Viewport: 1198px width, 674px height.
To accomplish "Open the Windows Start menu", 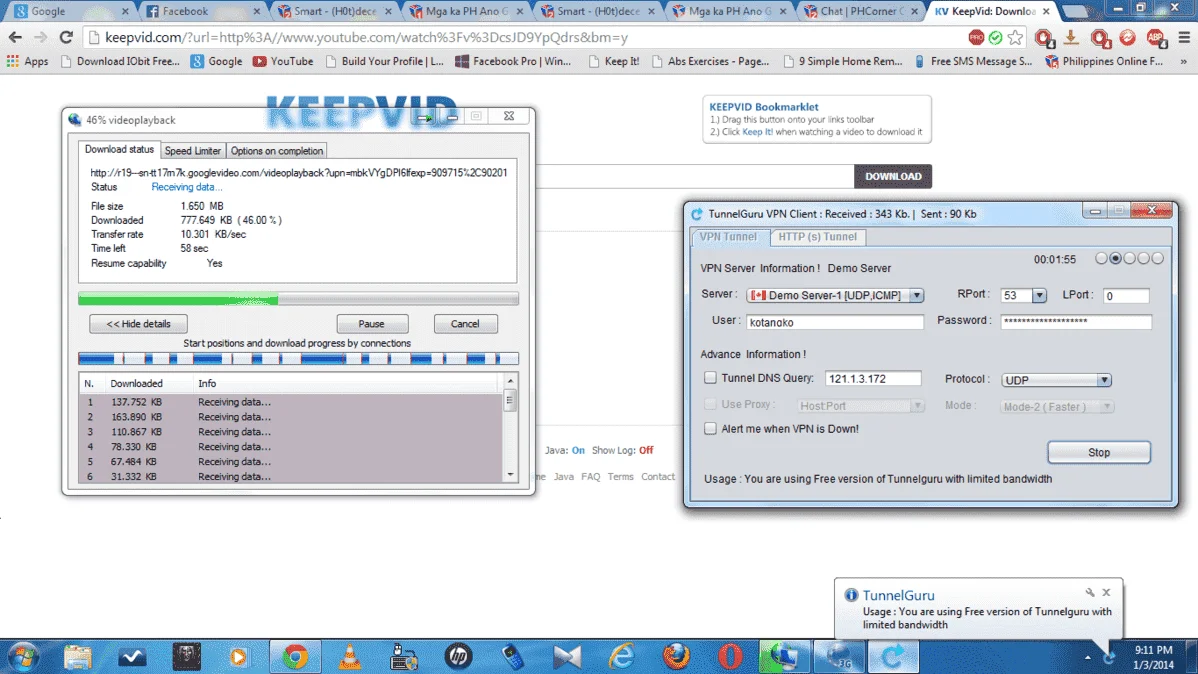I will (24, 656).
